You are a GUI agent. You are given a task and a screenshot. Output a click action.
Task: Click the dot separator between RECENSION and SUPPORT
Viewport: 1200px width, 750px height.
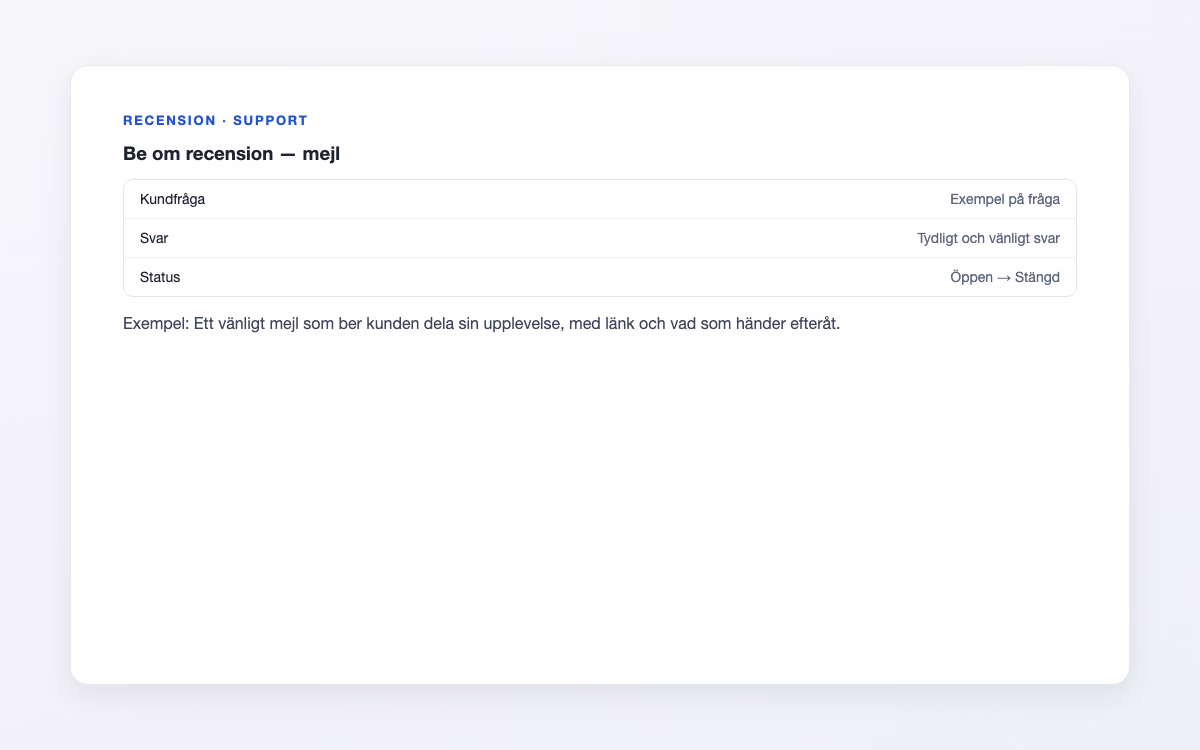tap(225, 120)
